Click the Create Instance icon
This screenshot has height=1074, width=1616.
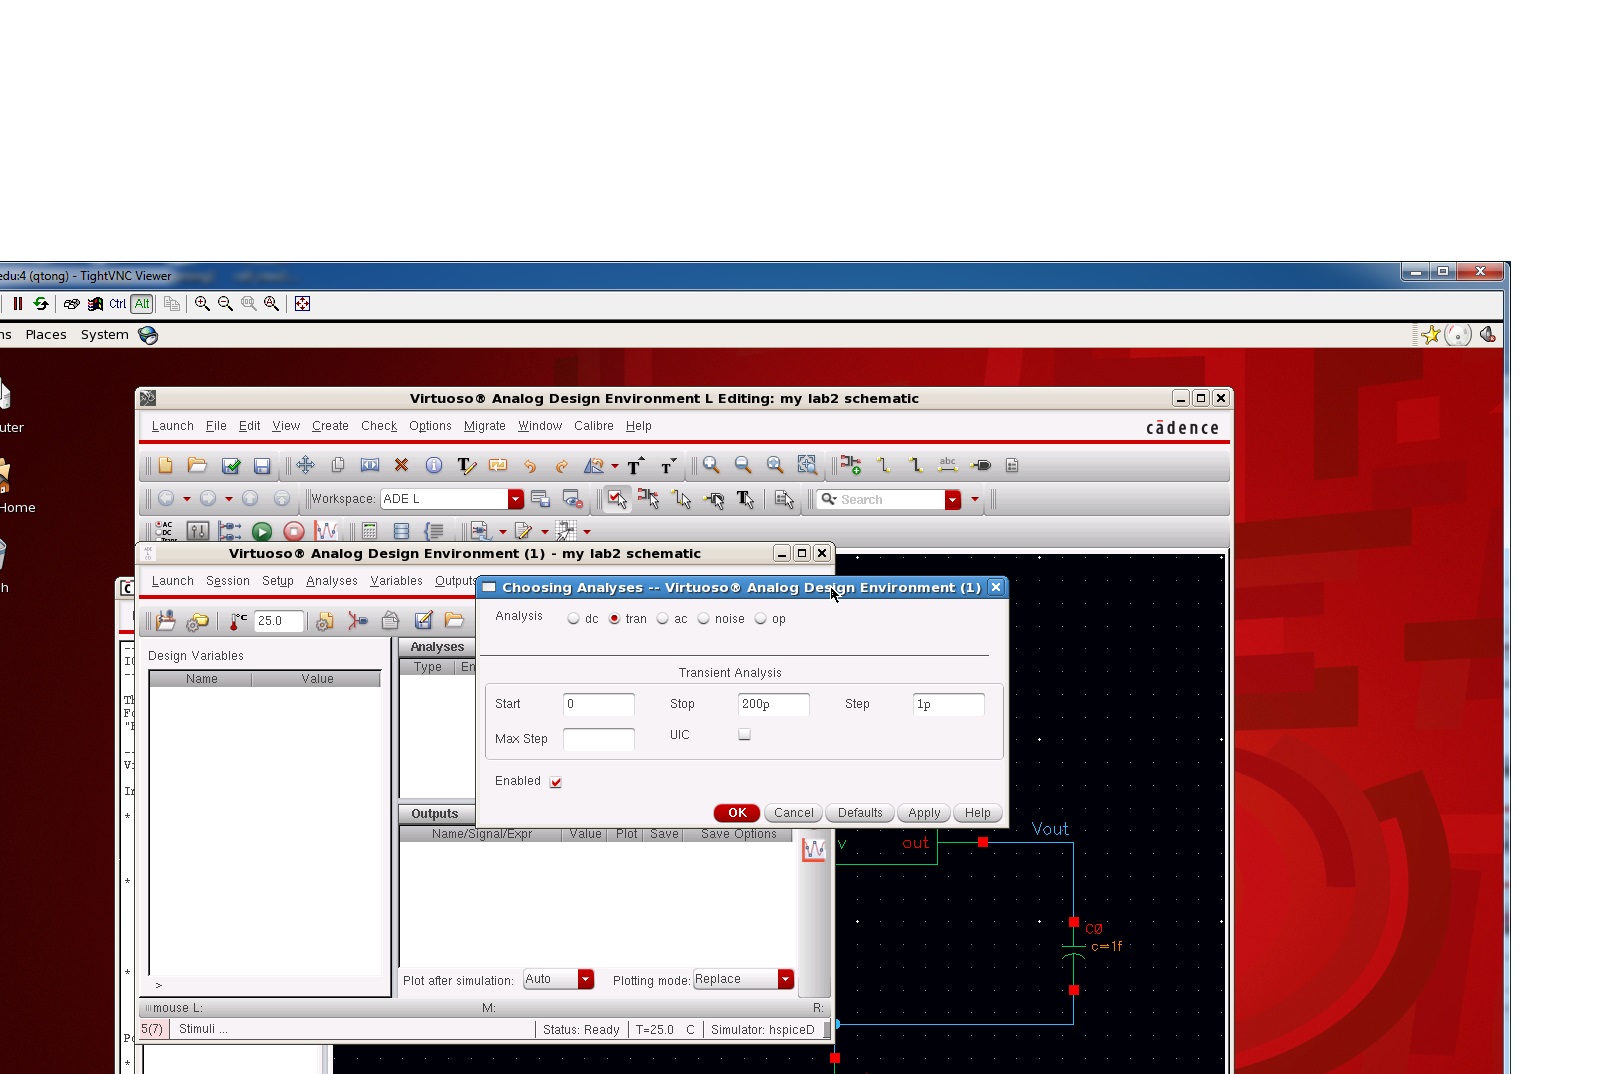pos(851,465)
